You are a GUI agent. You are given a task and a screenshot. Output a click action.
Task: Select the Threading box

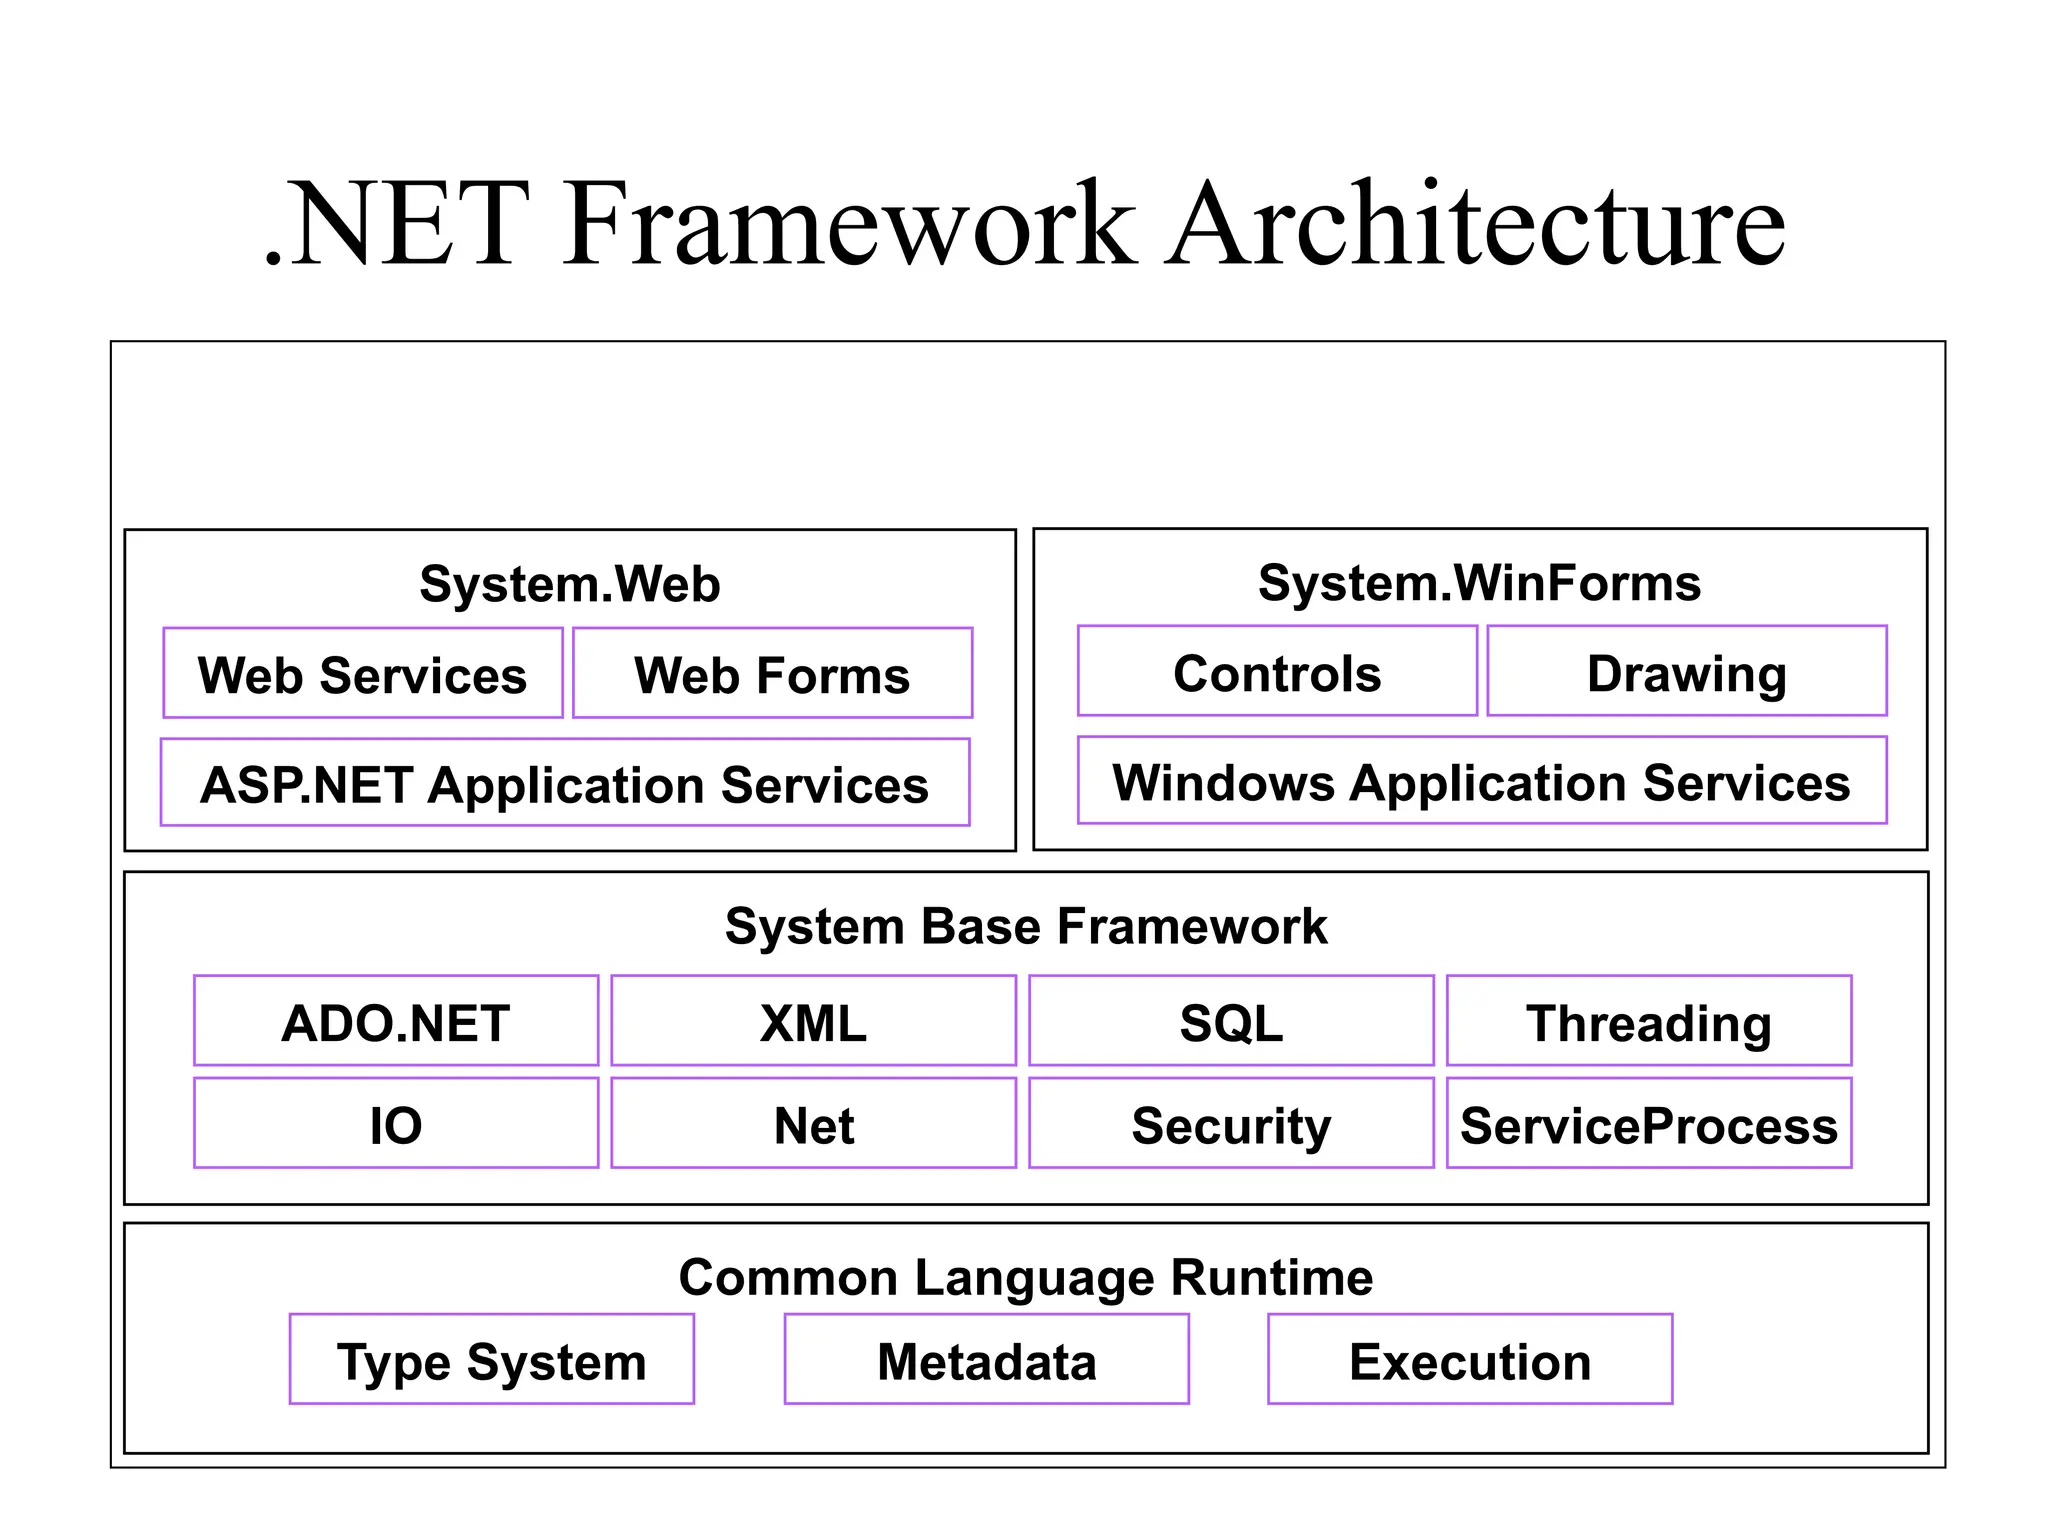point(1649,1020)
